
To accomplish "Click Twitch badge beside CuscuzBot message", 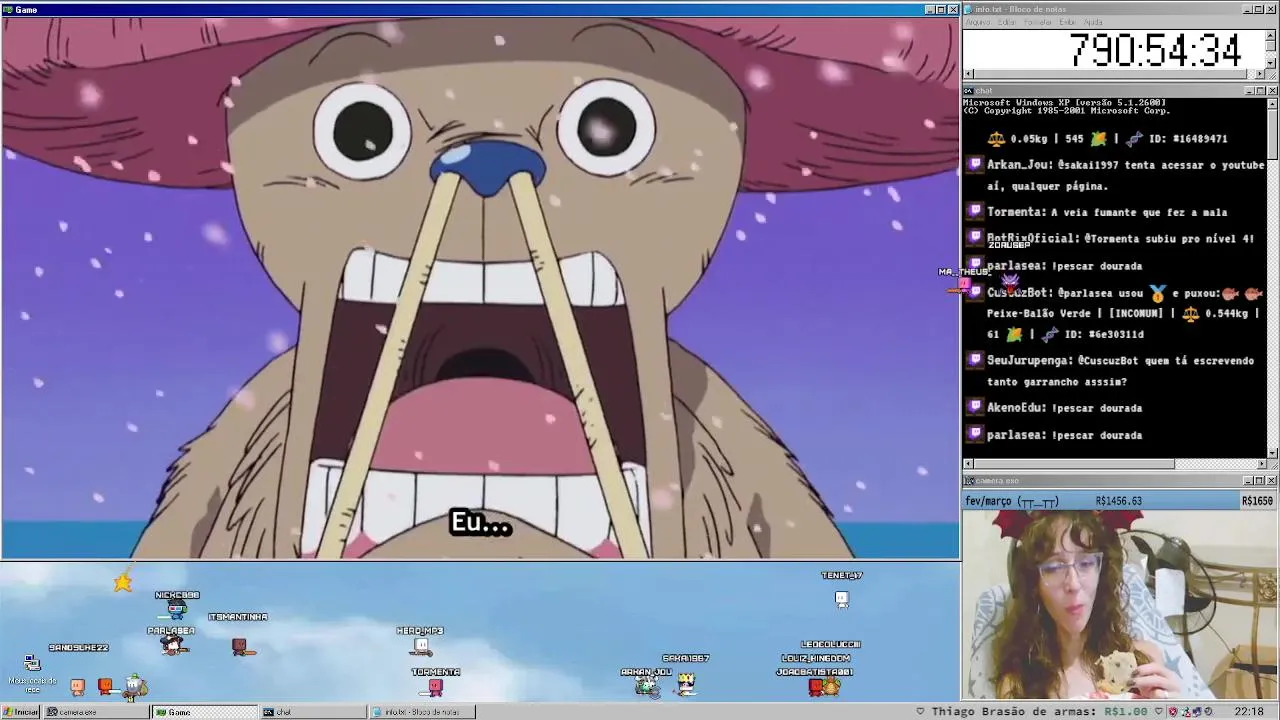I will [975, 292].
